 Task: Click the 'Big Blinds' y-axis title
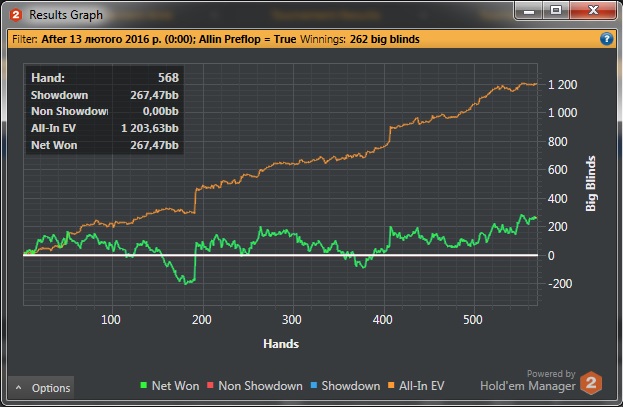pyautogui.click(x=591, y=184)
